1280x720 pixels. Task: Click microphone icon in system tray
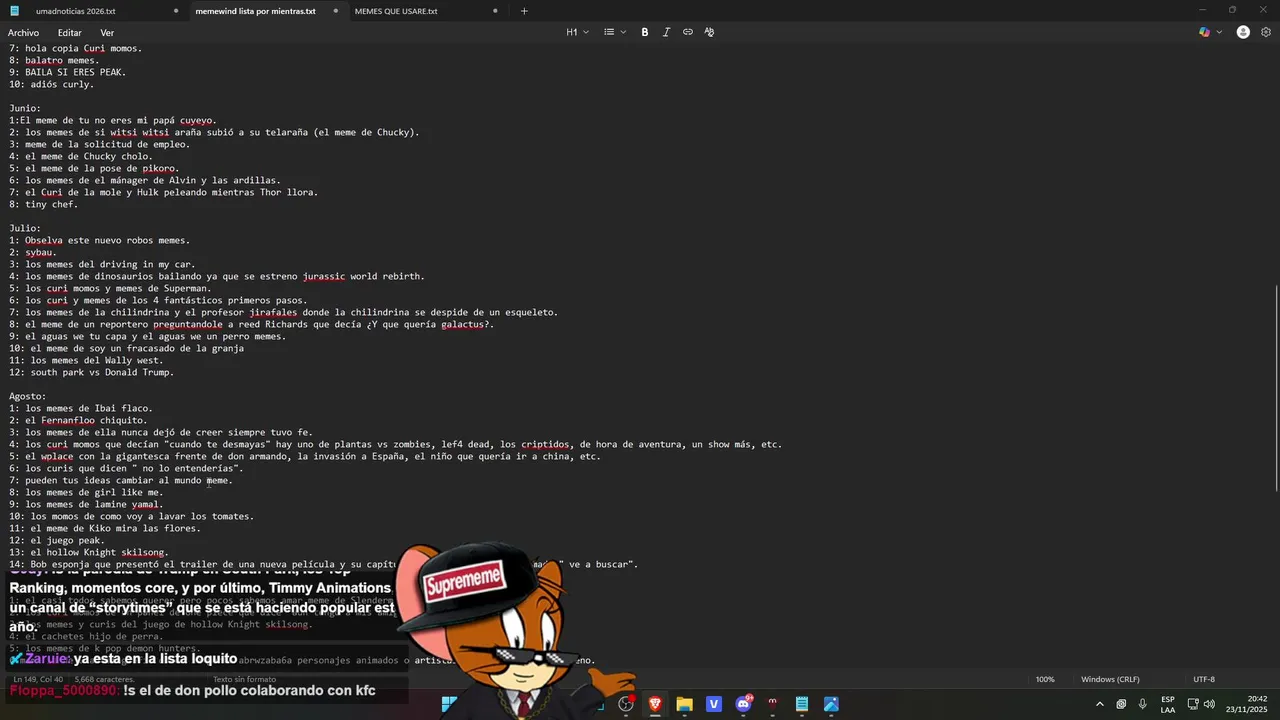pyautogui.click(x=1142, y=704)
